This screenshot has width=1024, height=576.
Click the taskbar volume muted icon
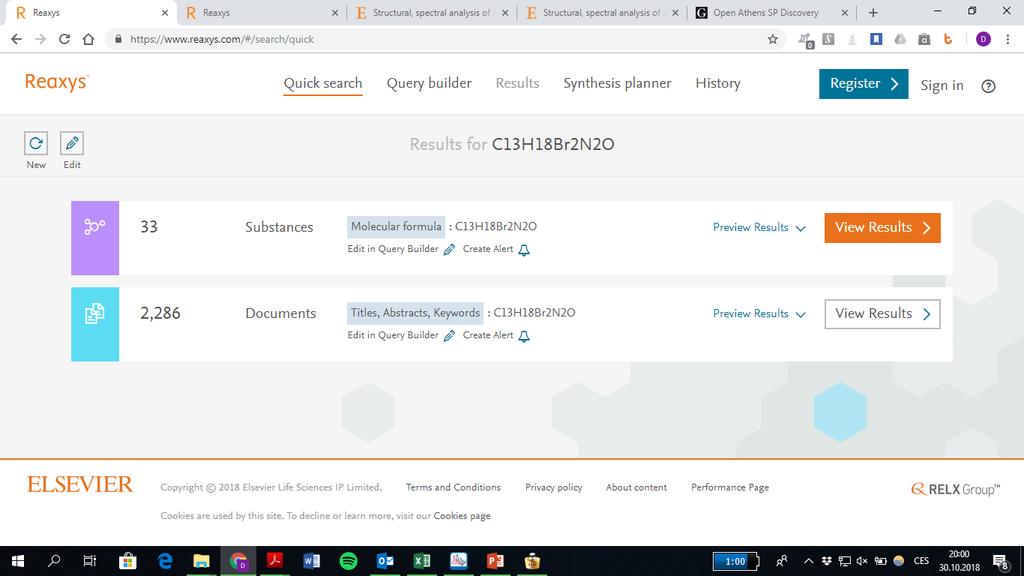click(862, 561)
